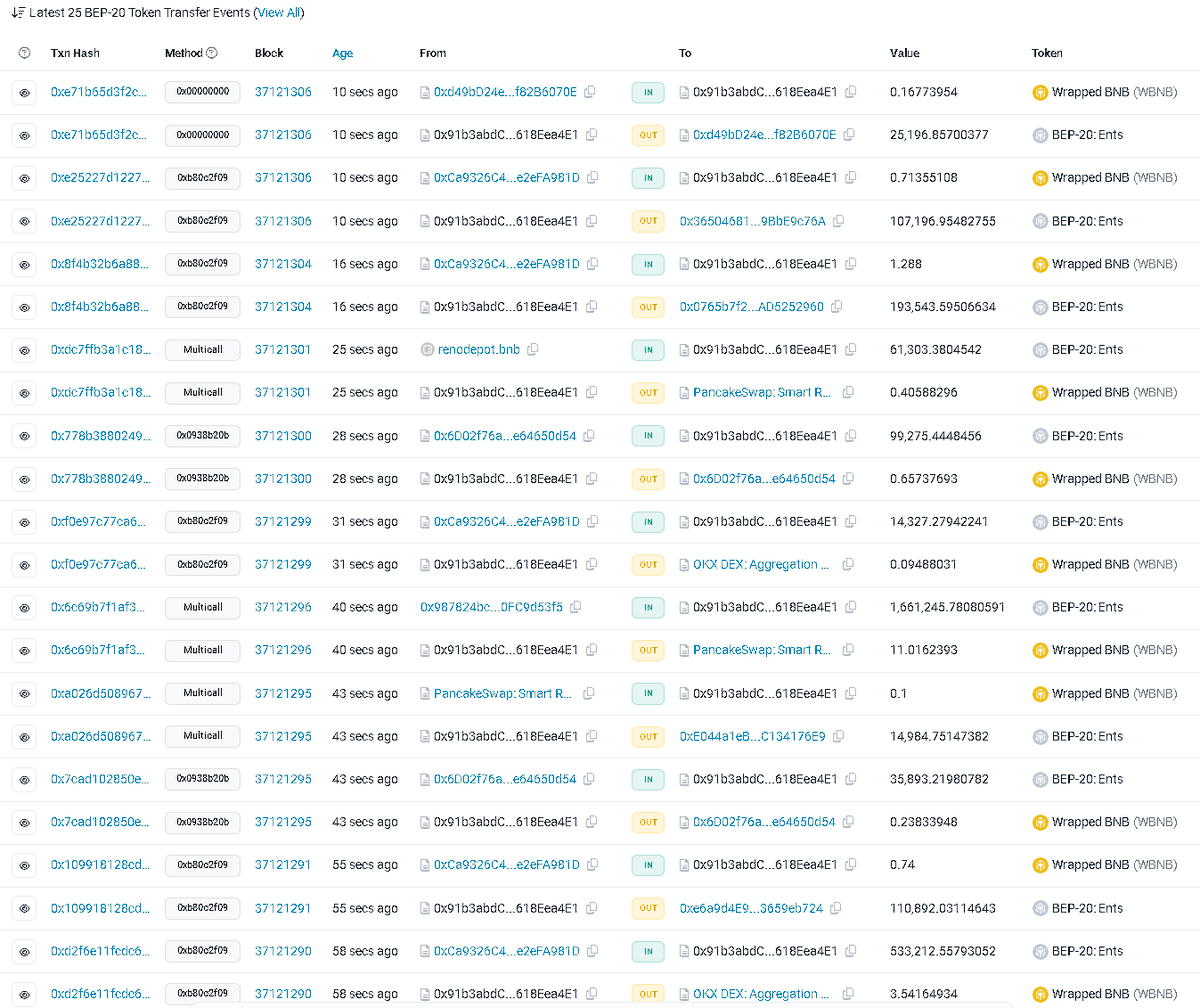
Task: Click the value 1,661,245.78080591
Action: [x=947, y=607]
